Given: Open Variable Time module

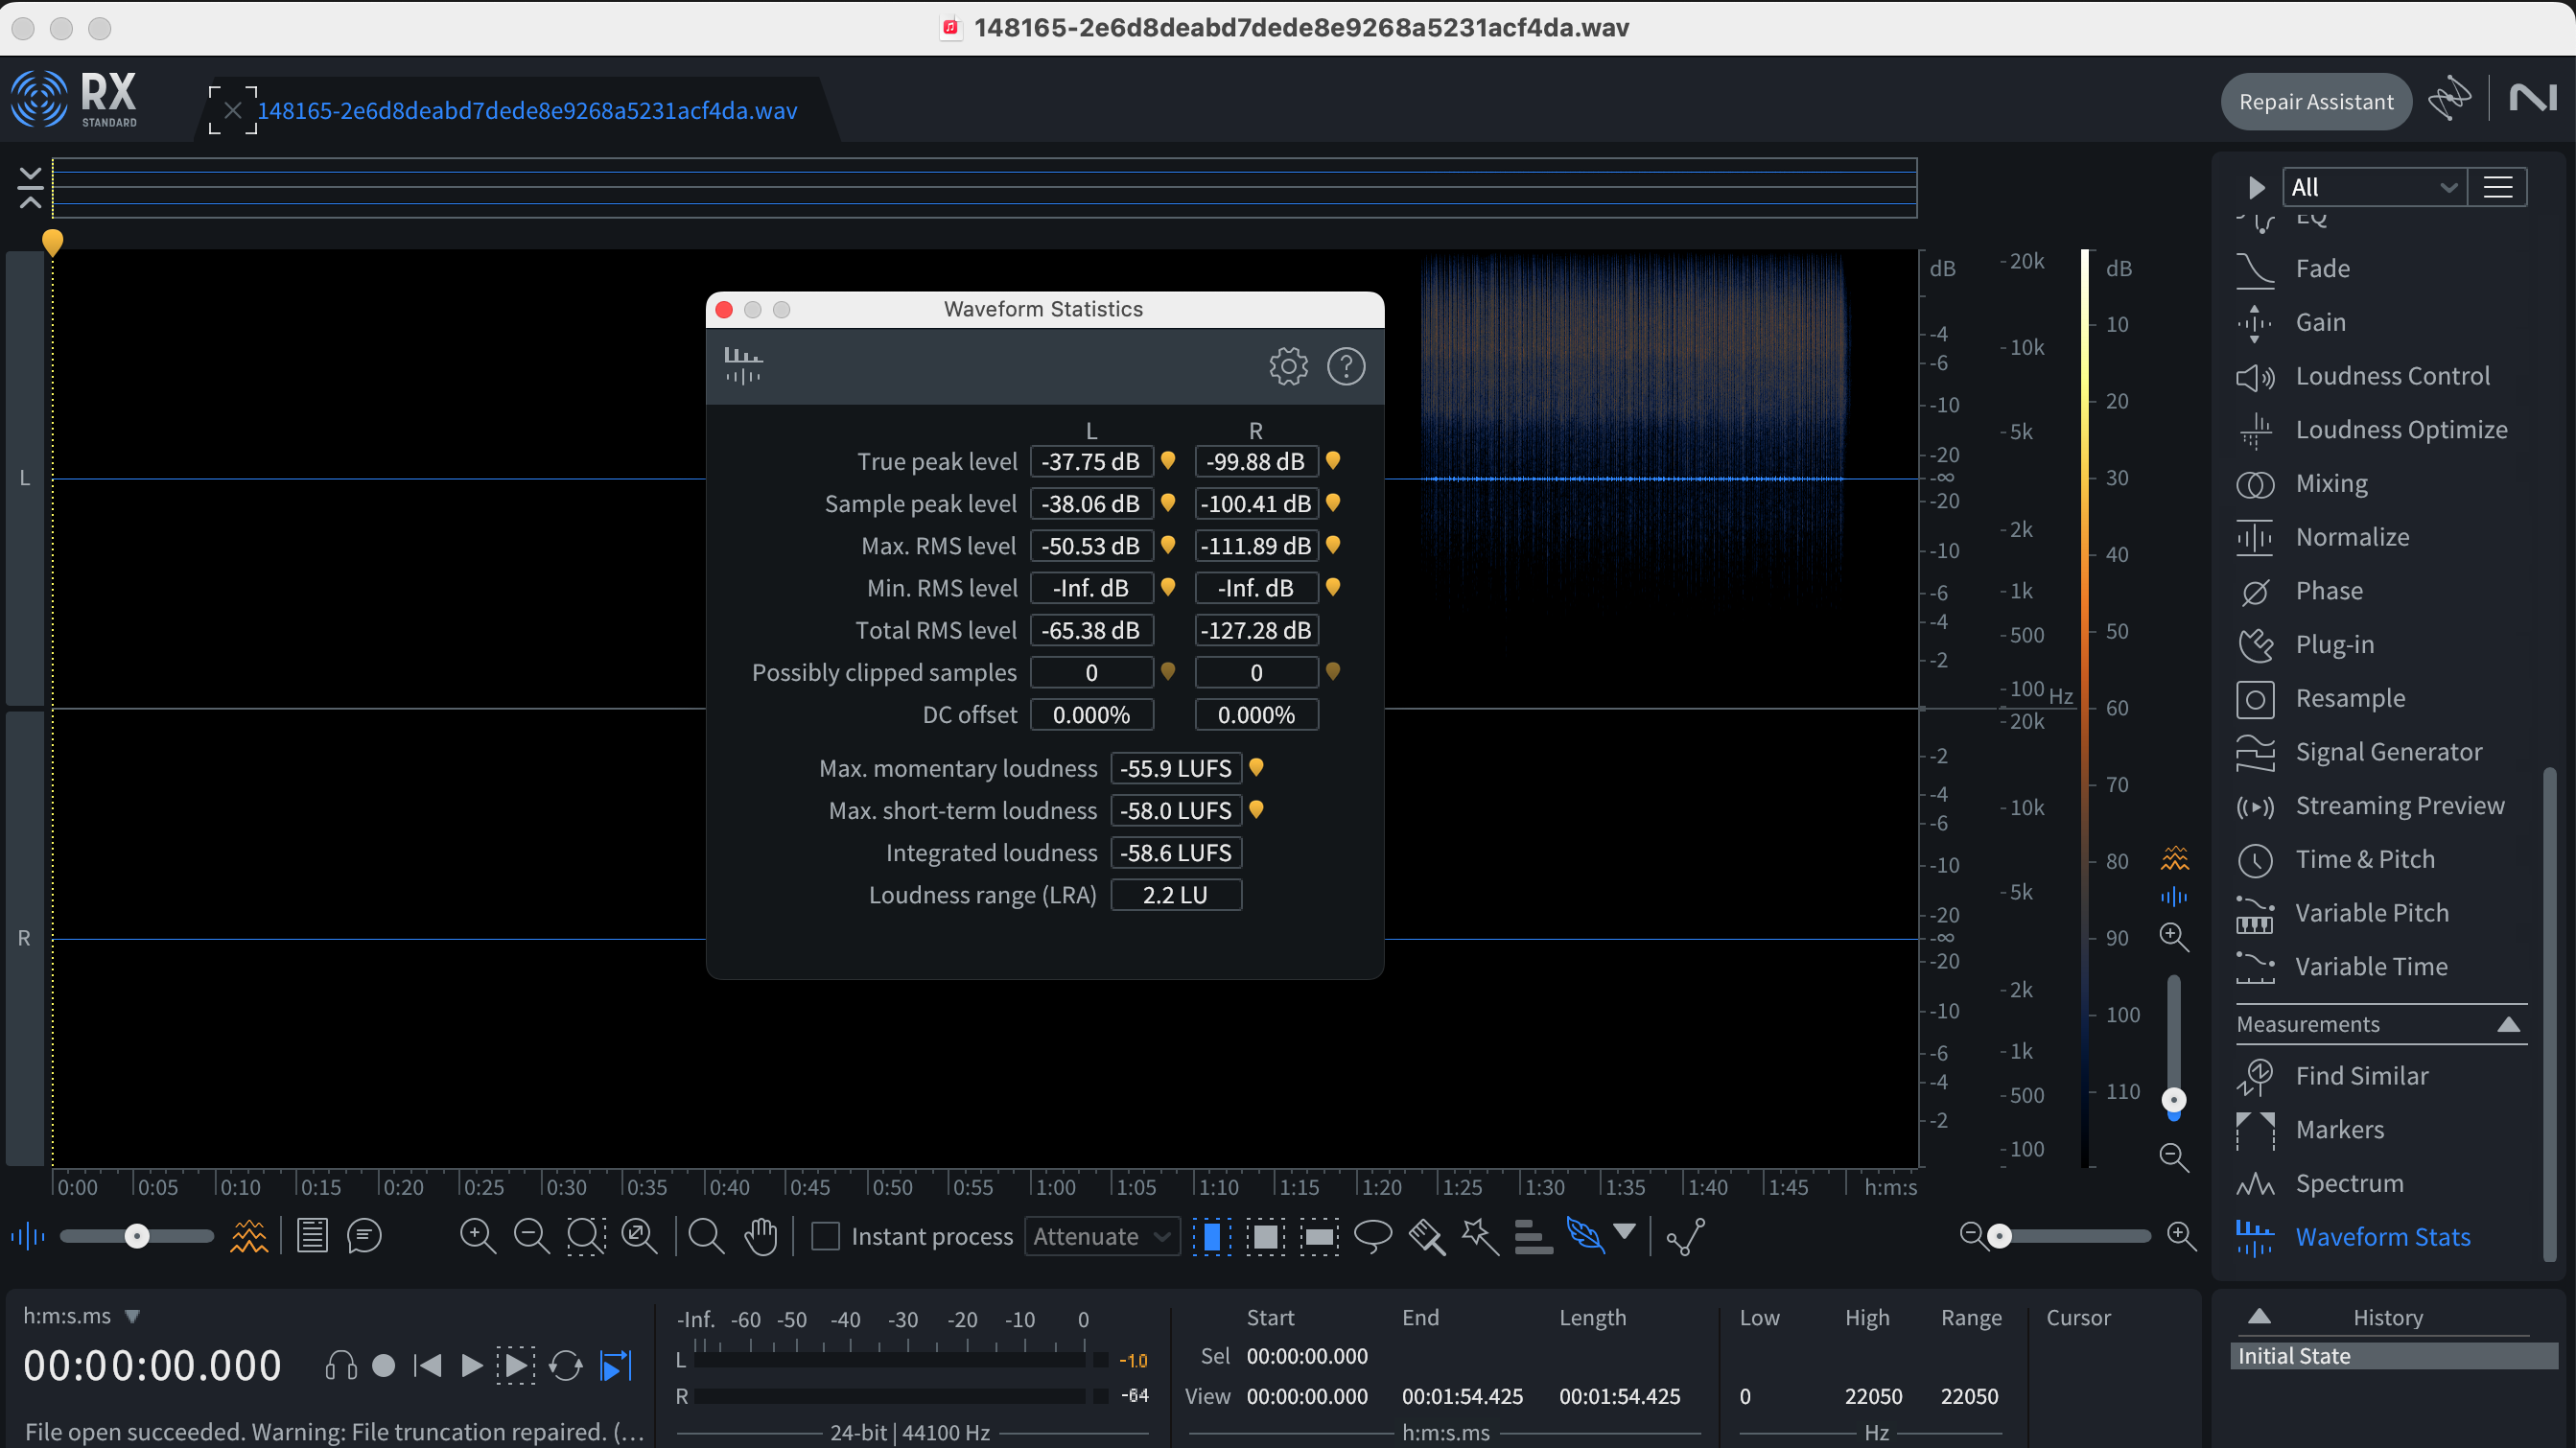Looking at the screenshot, I should (x=2371, y=966).
